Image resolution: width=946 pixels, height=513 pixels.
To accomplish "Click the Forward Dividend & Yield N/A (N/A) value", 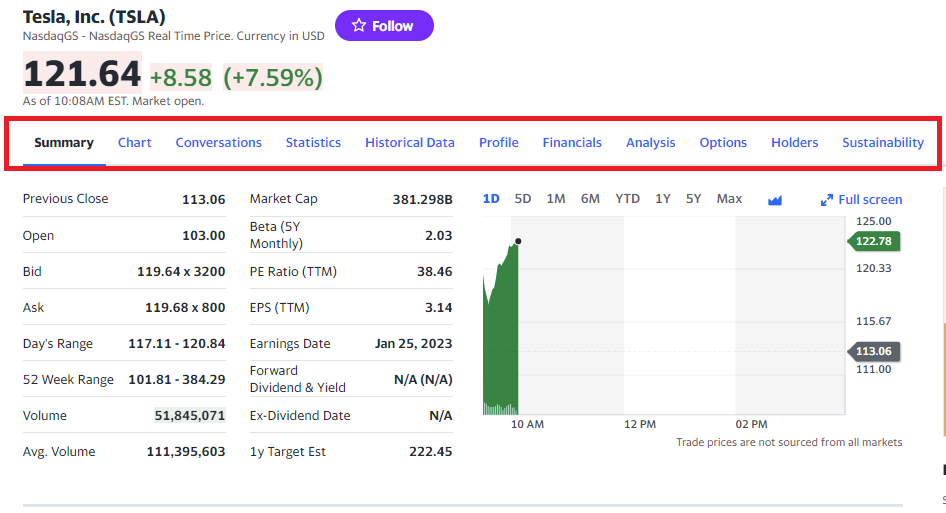I will tap(423, 380).
